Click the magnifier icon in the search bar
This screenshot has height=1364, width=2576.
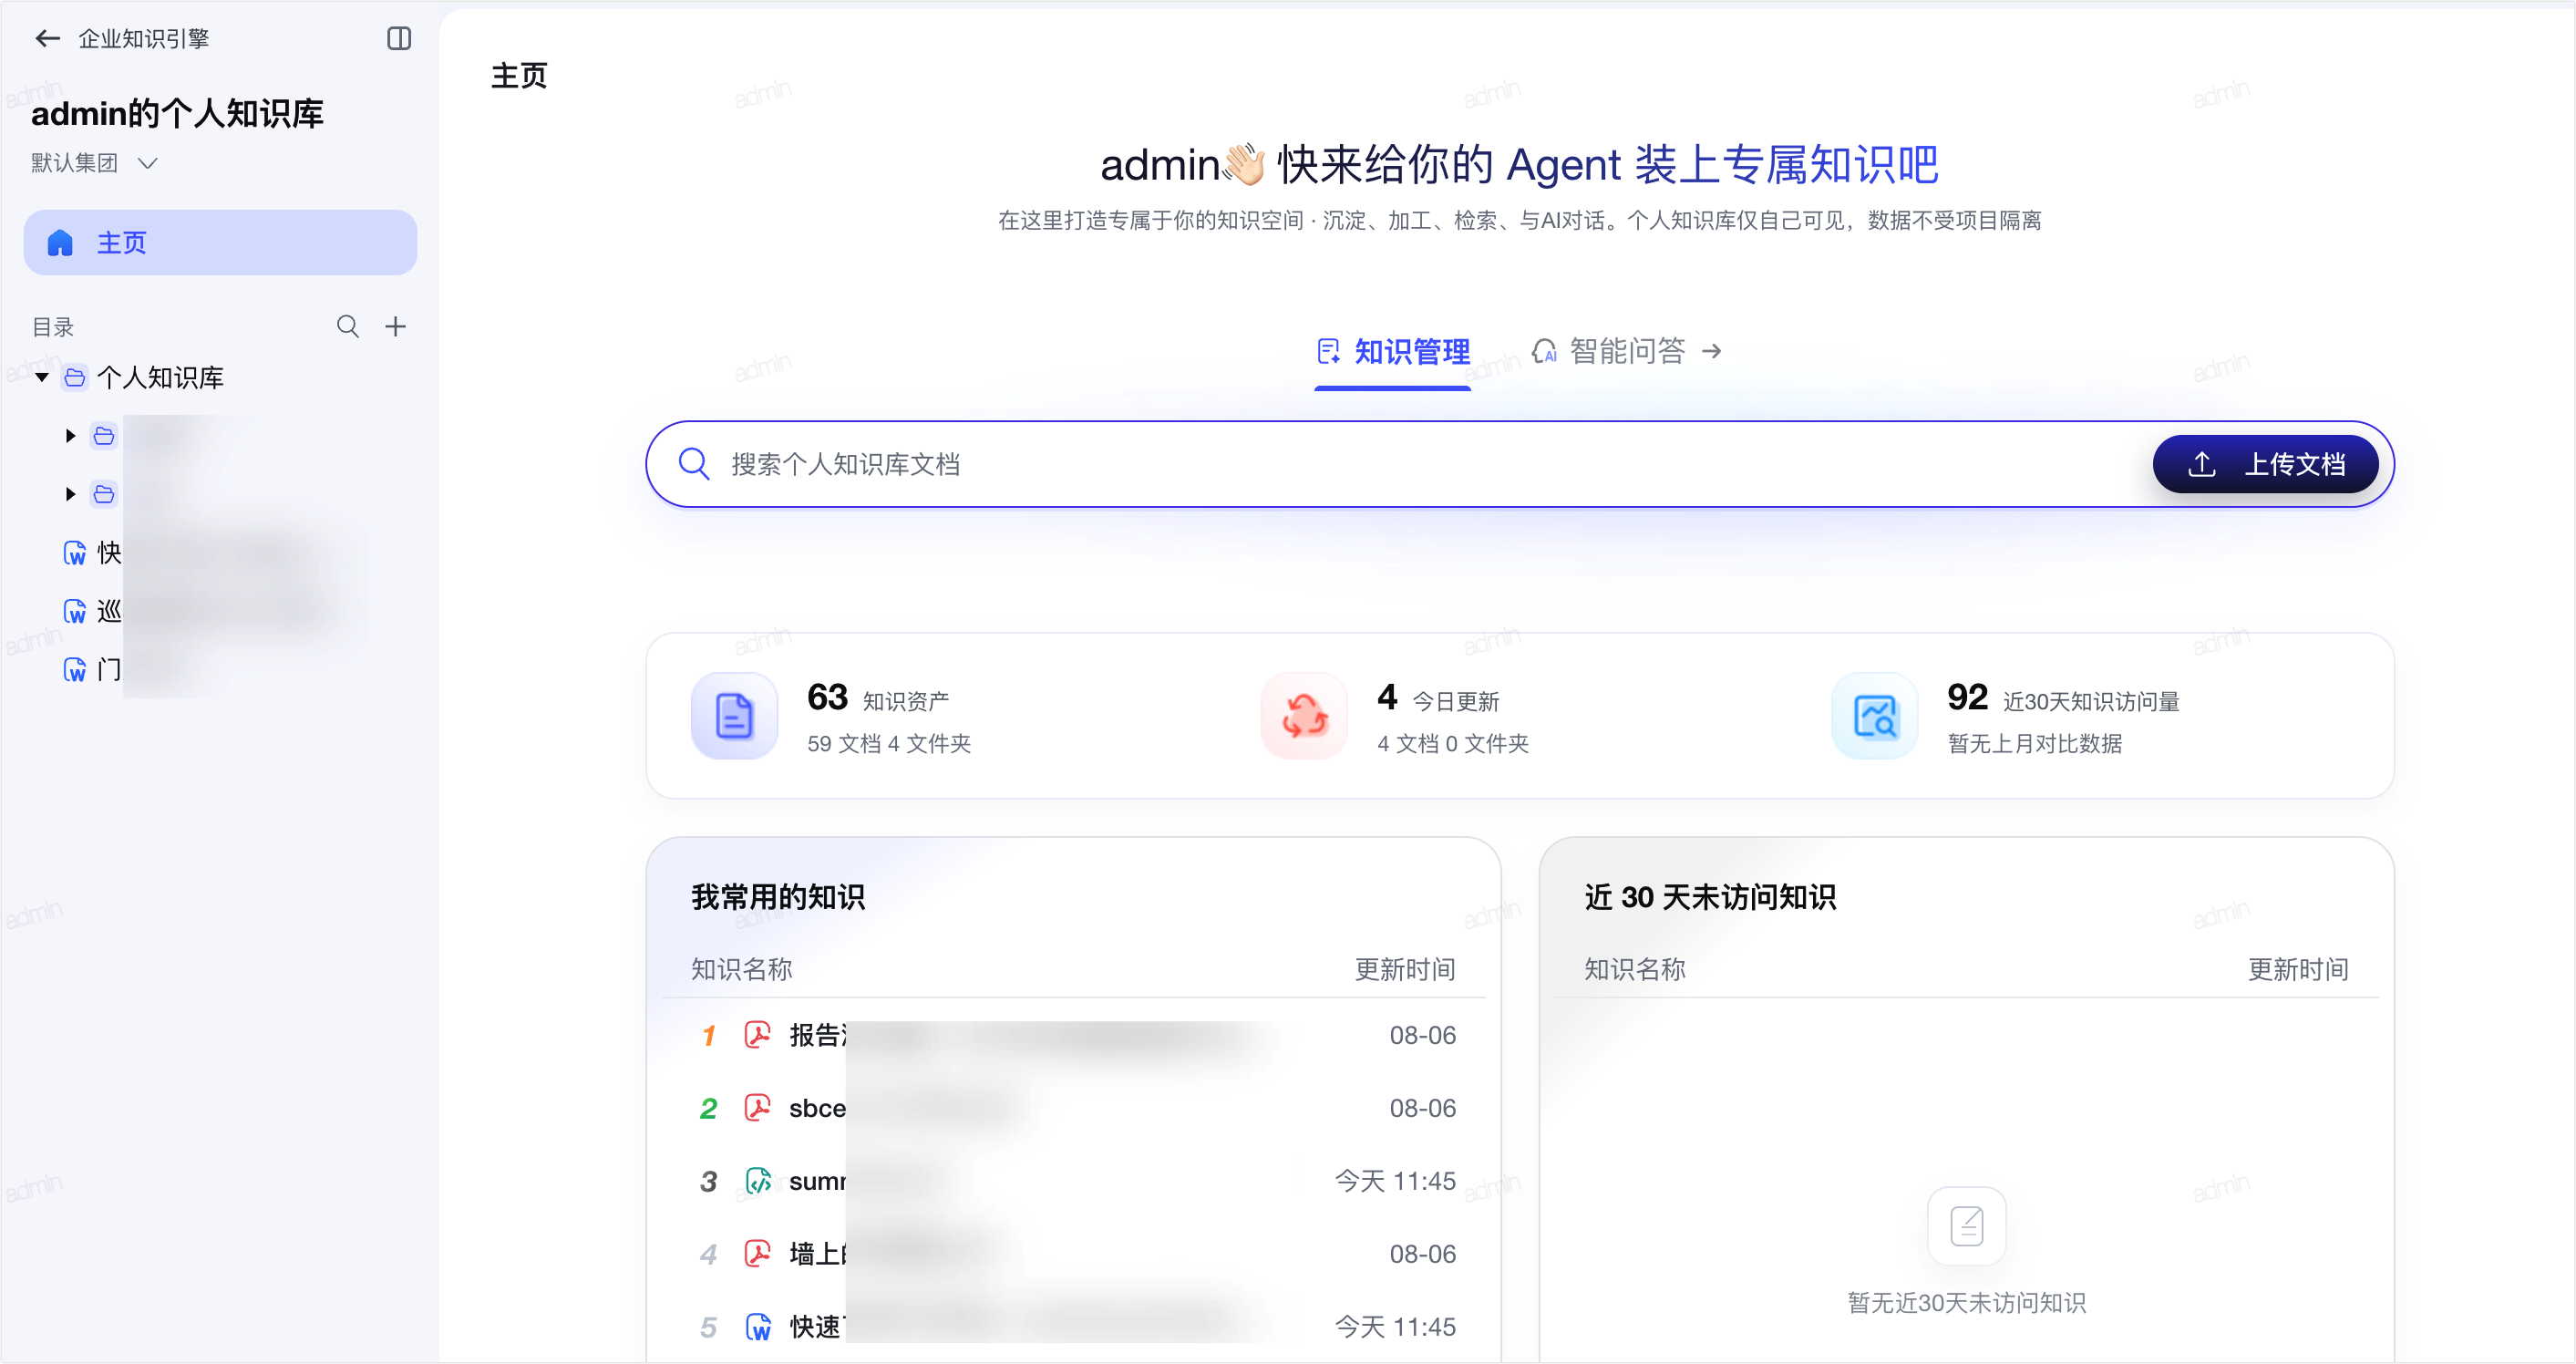pyautogui.click(x=693, y=464)
